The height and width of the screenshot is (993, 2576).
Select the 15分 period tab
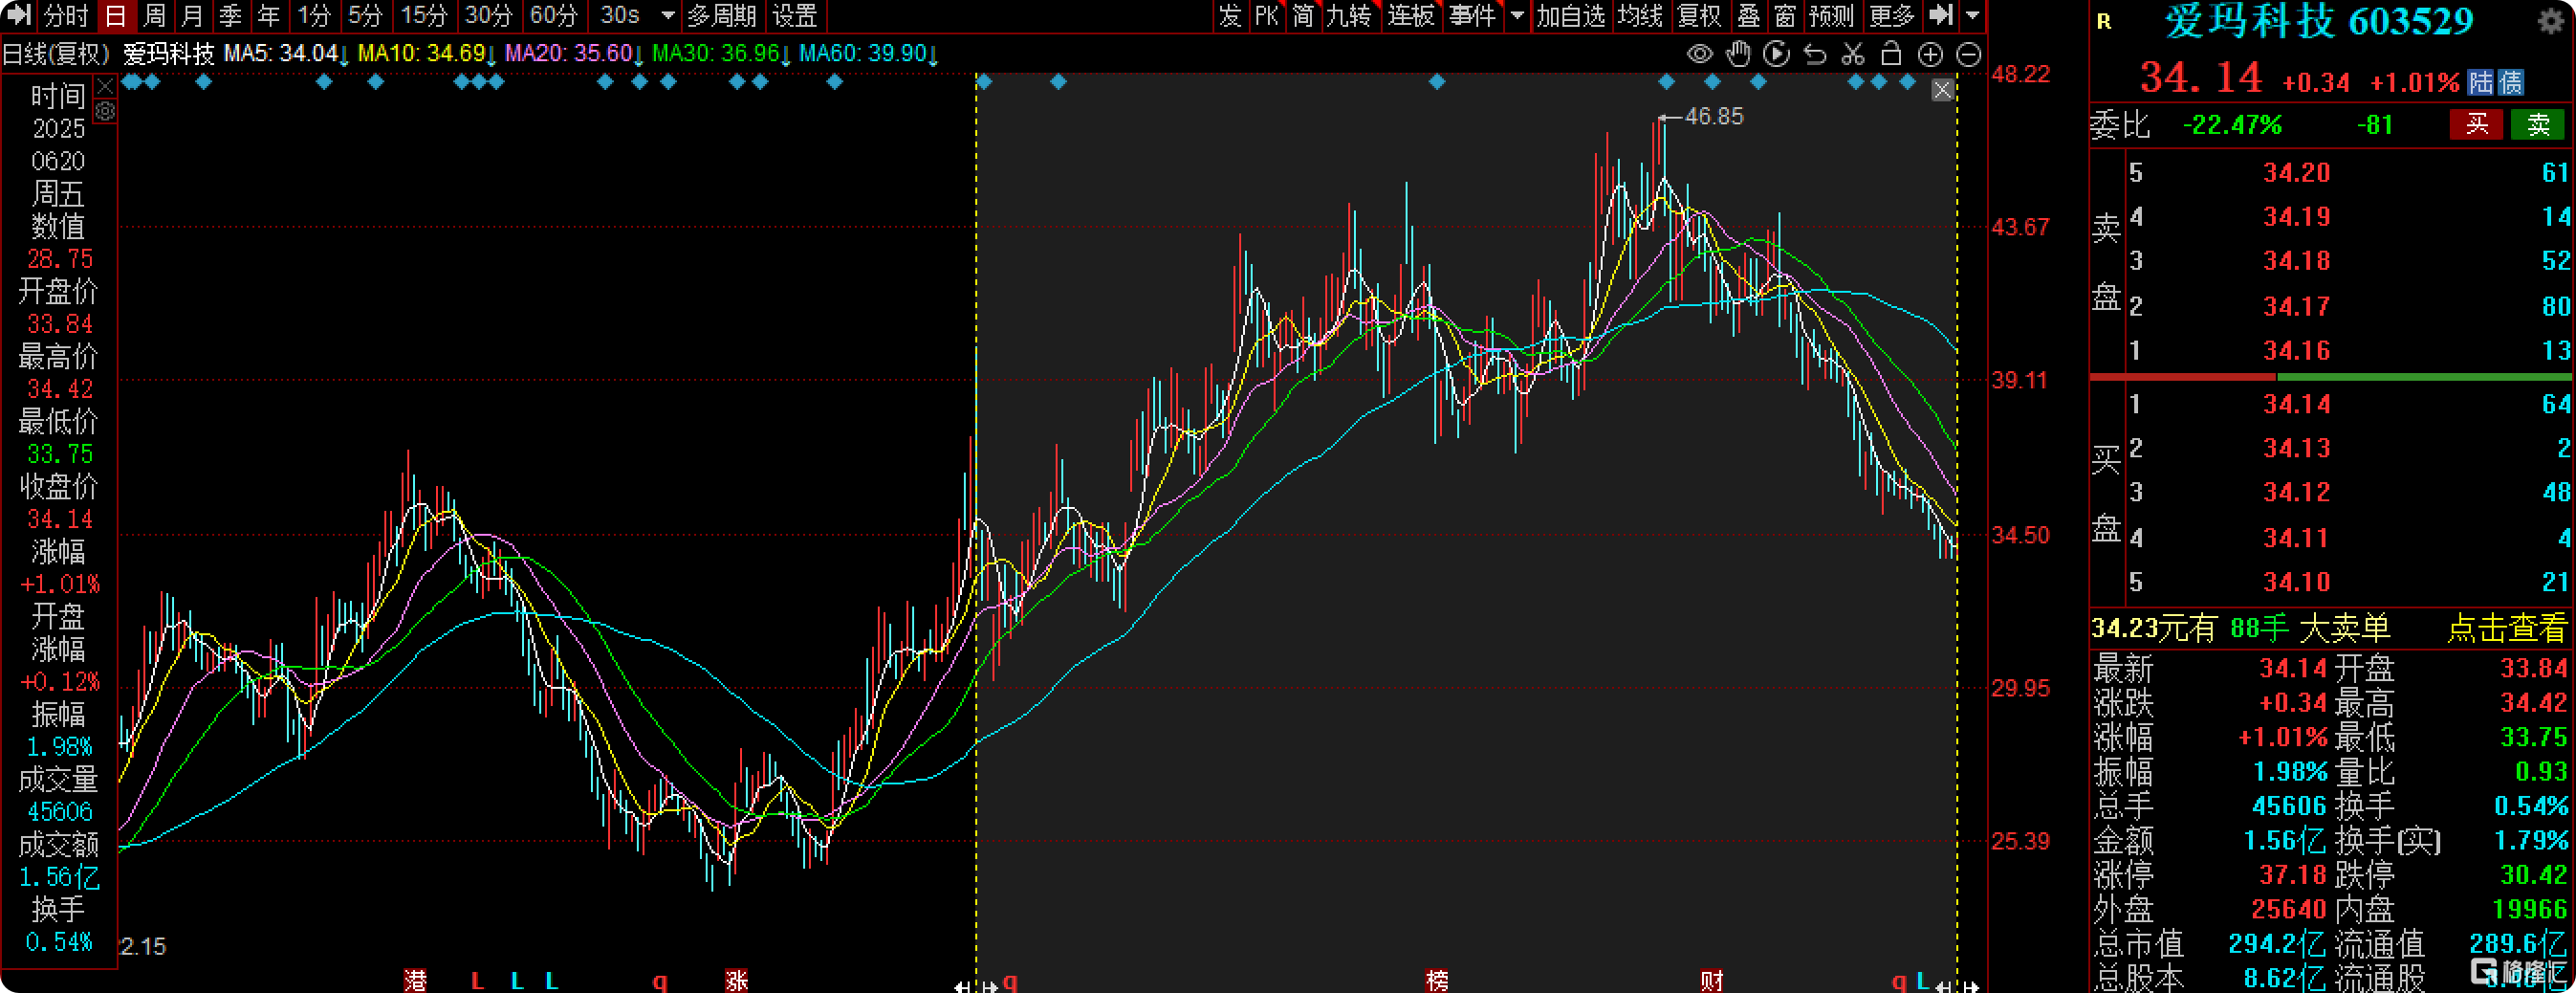pos(423,15)
